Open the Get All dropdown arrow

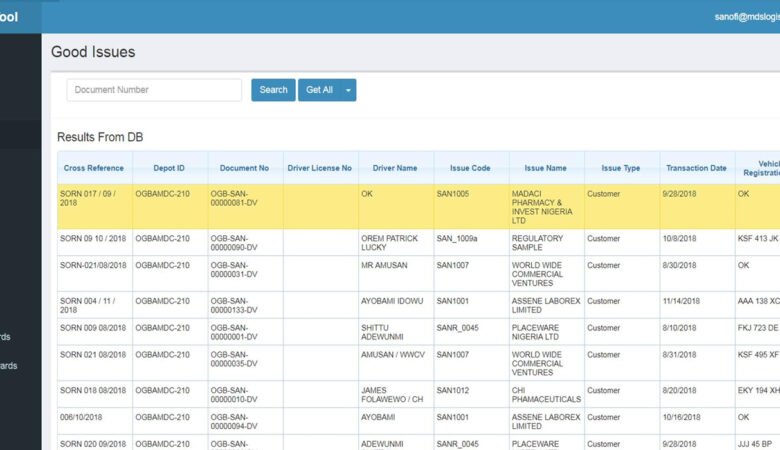pos(348,90)
